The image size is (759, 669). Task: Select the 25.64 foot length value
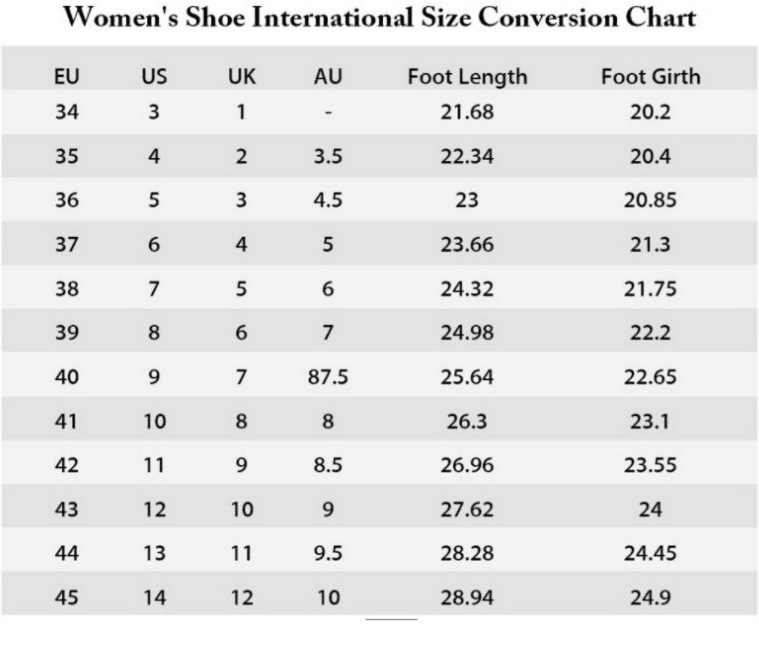[x=467, y=377]
